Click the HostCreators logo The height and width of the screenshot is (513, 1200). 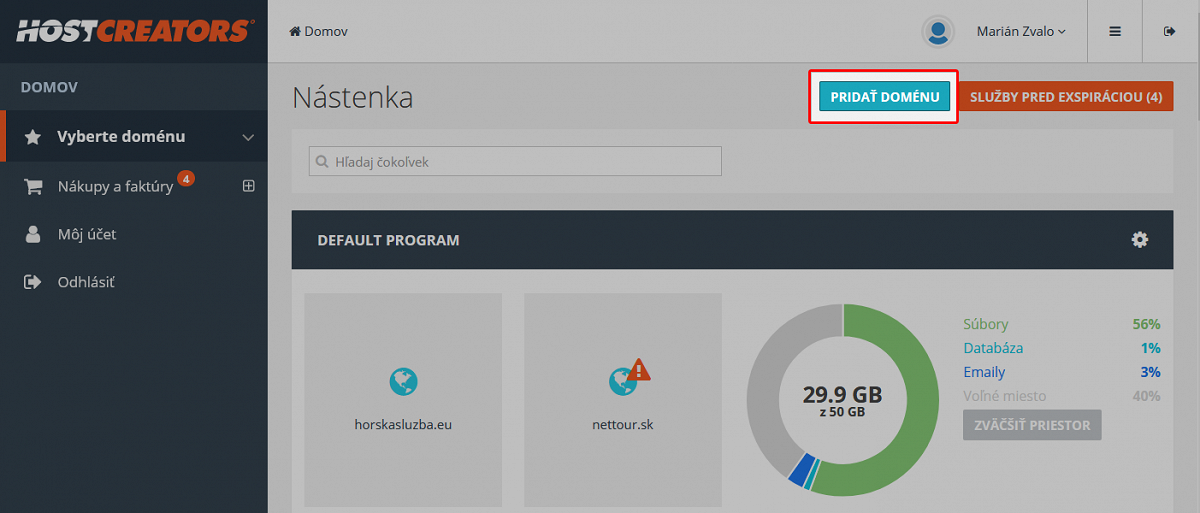[133, 31]
